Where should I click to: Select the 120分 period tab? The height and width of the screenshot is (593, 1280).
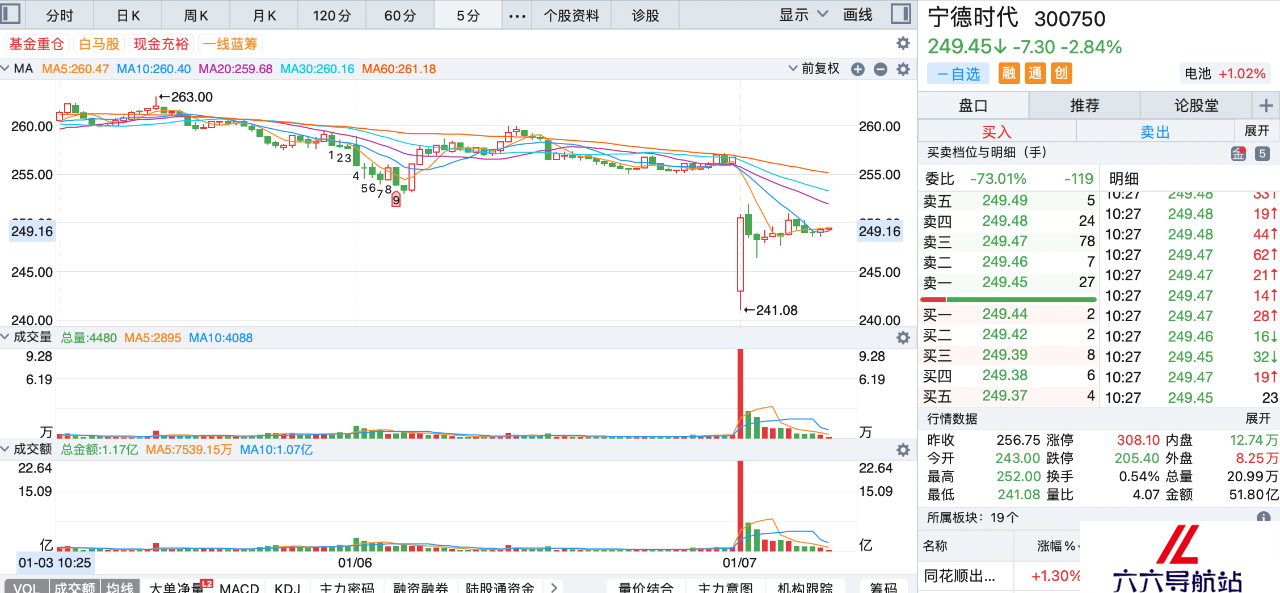click(332, 15)
